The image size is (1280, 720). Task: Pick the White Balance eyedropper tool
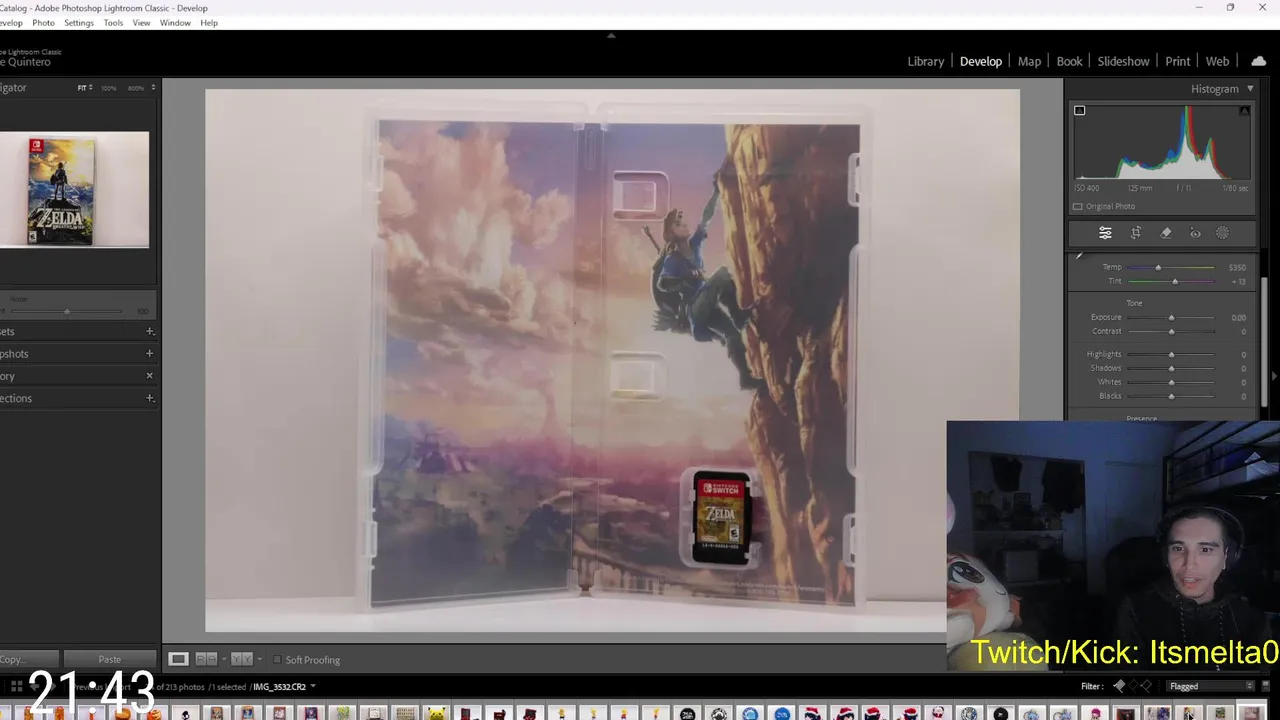tap(1079, 257)
